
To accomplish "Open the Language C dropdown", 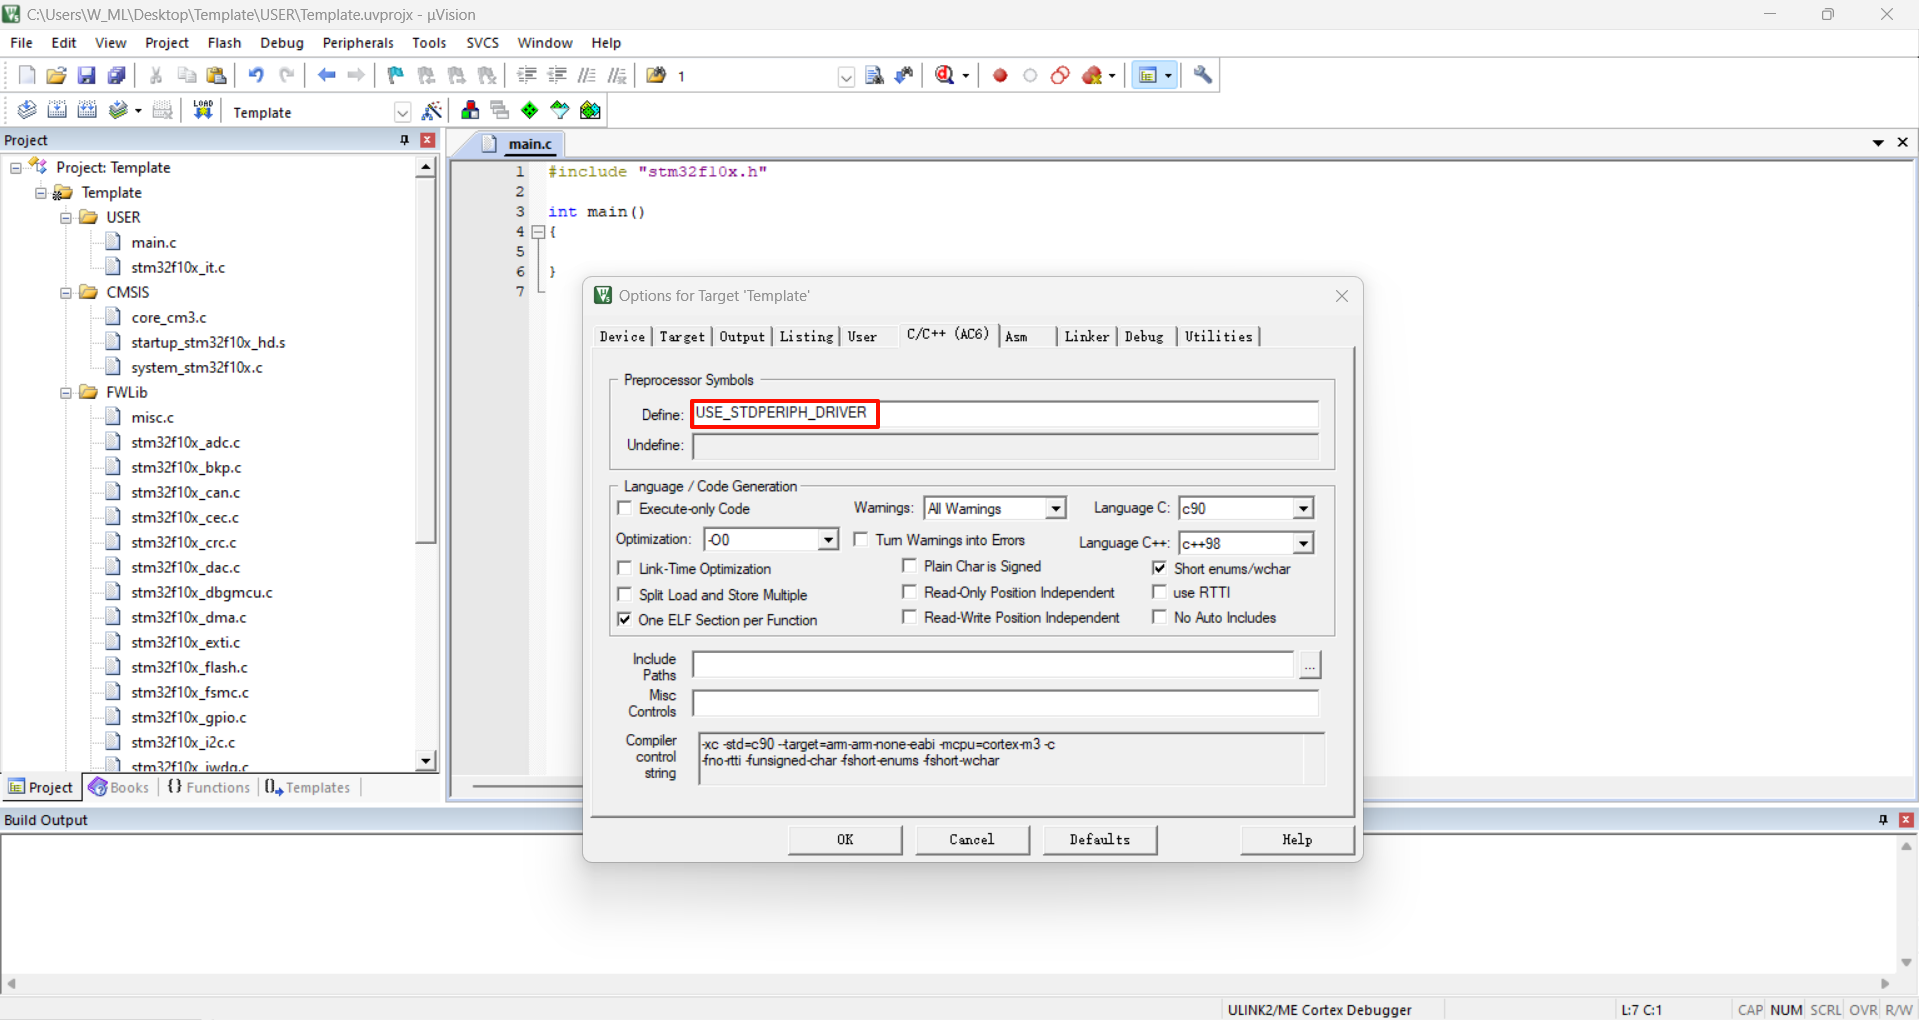I will pyautogui.click(x=1303, y=509).
